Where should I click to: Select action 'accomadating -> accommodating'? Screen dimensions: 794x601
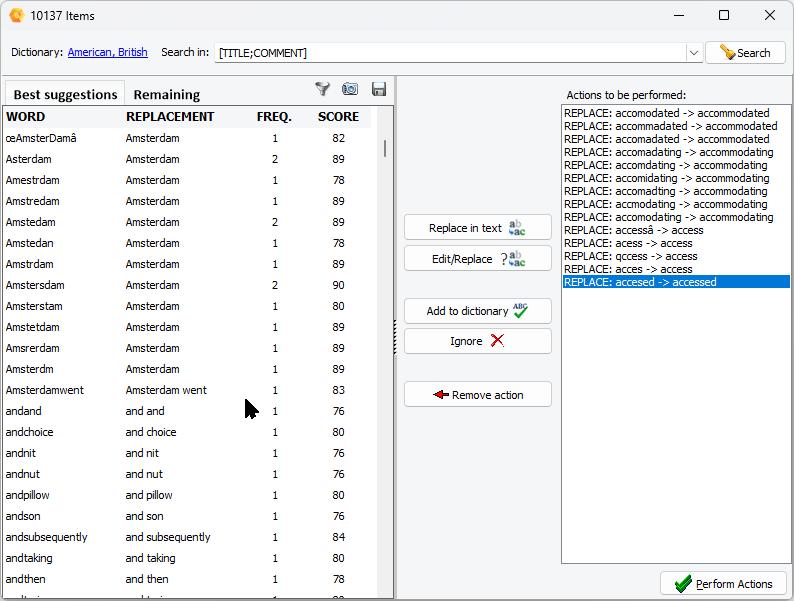676,152
